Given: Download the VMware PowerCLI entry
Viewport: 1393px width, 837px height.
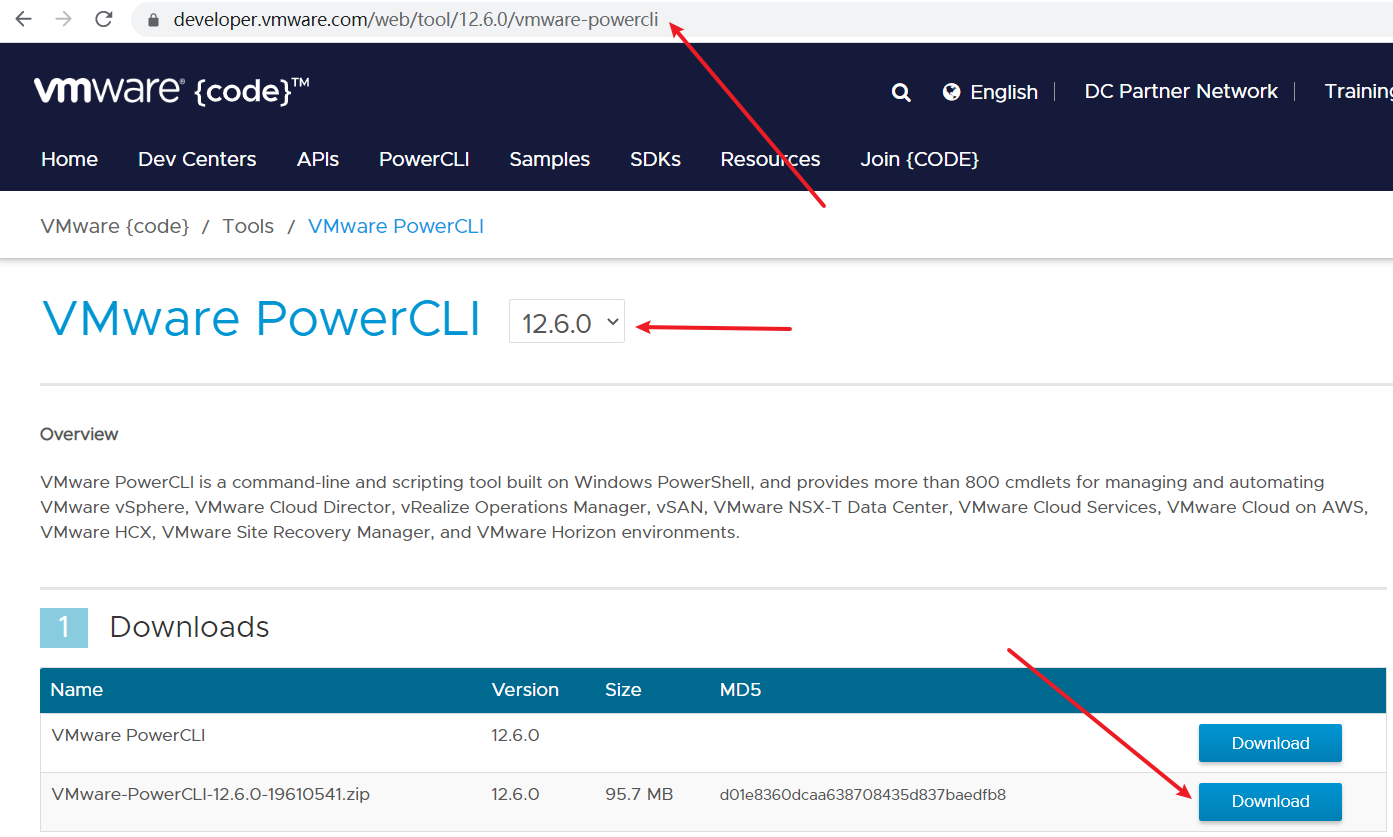Looking at the screenshot, I should [x=1270, y=743].
